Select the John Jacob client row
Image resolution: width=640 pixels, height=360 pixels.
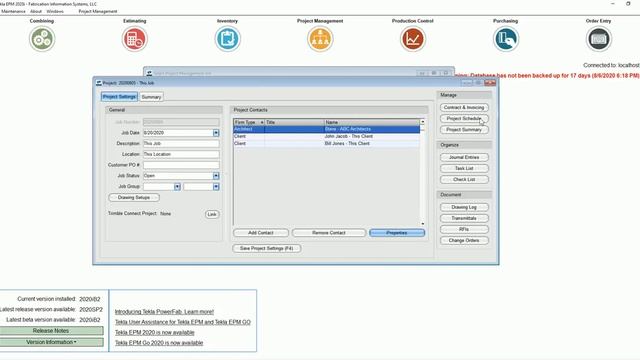(x=327, y=136)
